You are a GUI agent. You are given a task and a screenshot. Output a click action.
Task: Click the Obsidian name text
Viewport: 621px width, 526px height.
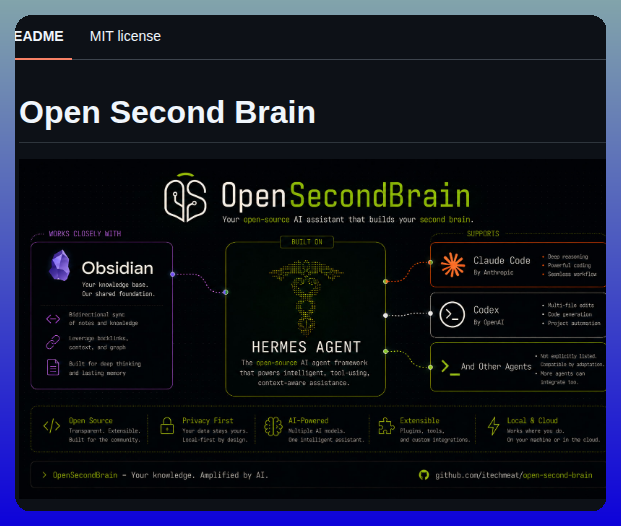118,269
